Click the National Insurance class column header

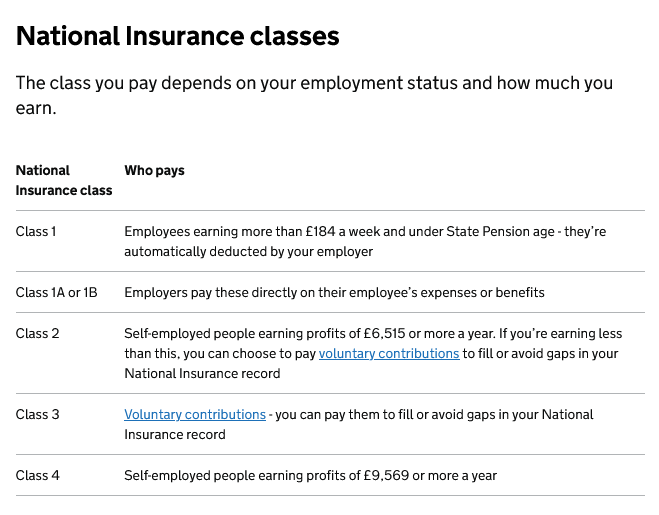click(x=64, y=180)
